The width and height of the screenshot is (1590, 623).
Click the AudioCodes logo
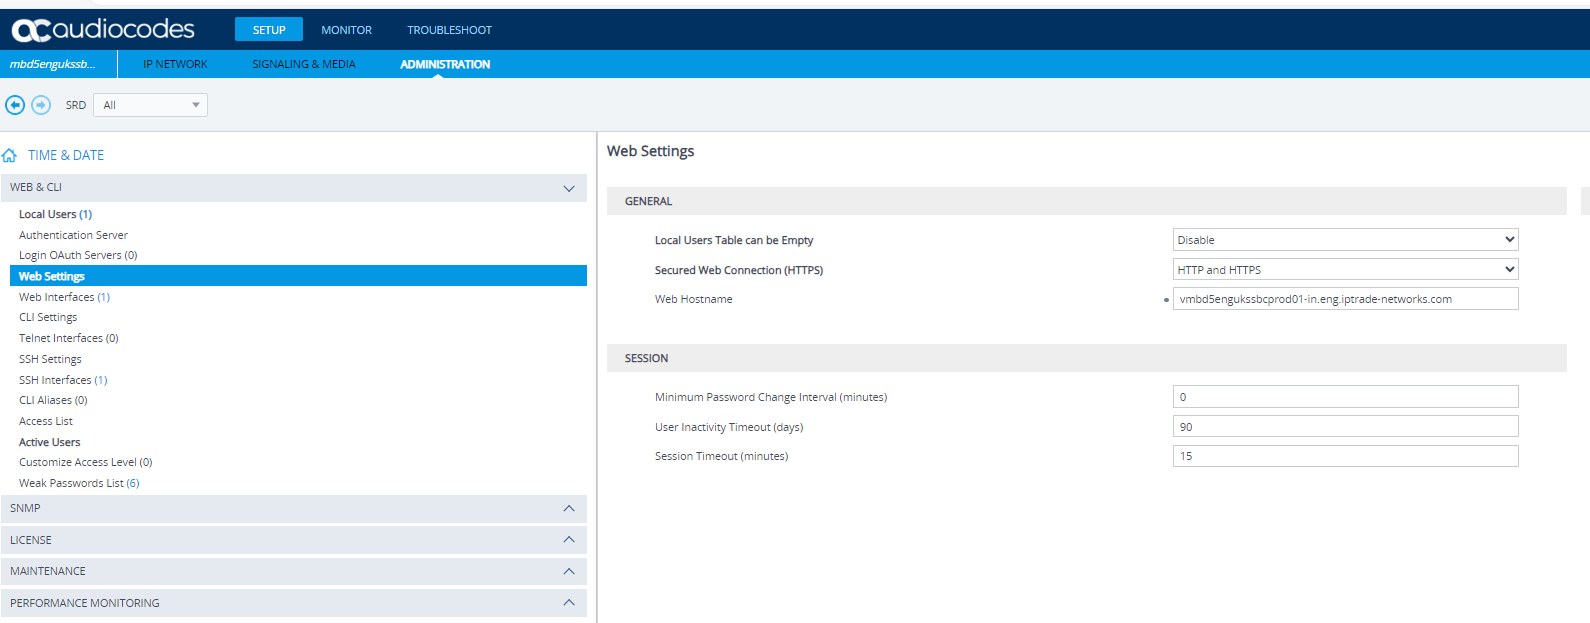[x=103, y=30]
